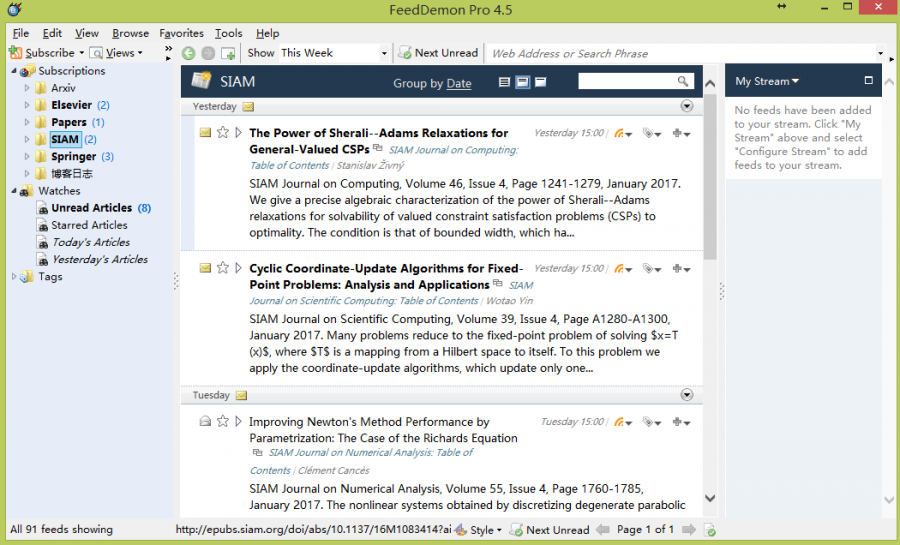Open the Browse menu
The width and height of the screenshot is (900, 545).
(x=130, y=33)
